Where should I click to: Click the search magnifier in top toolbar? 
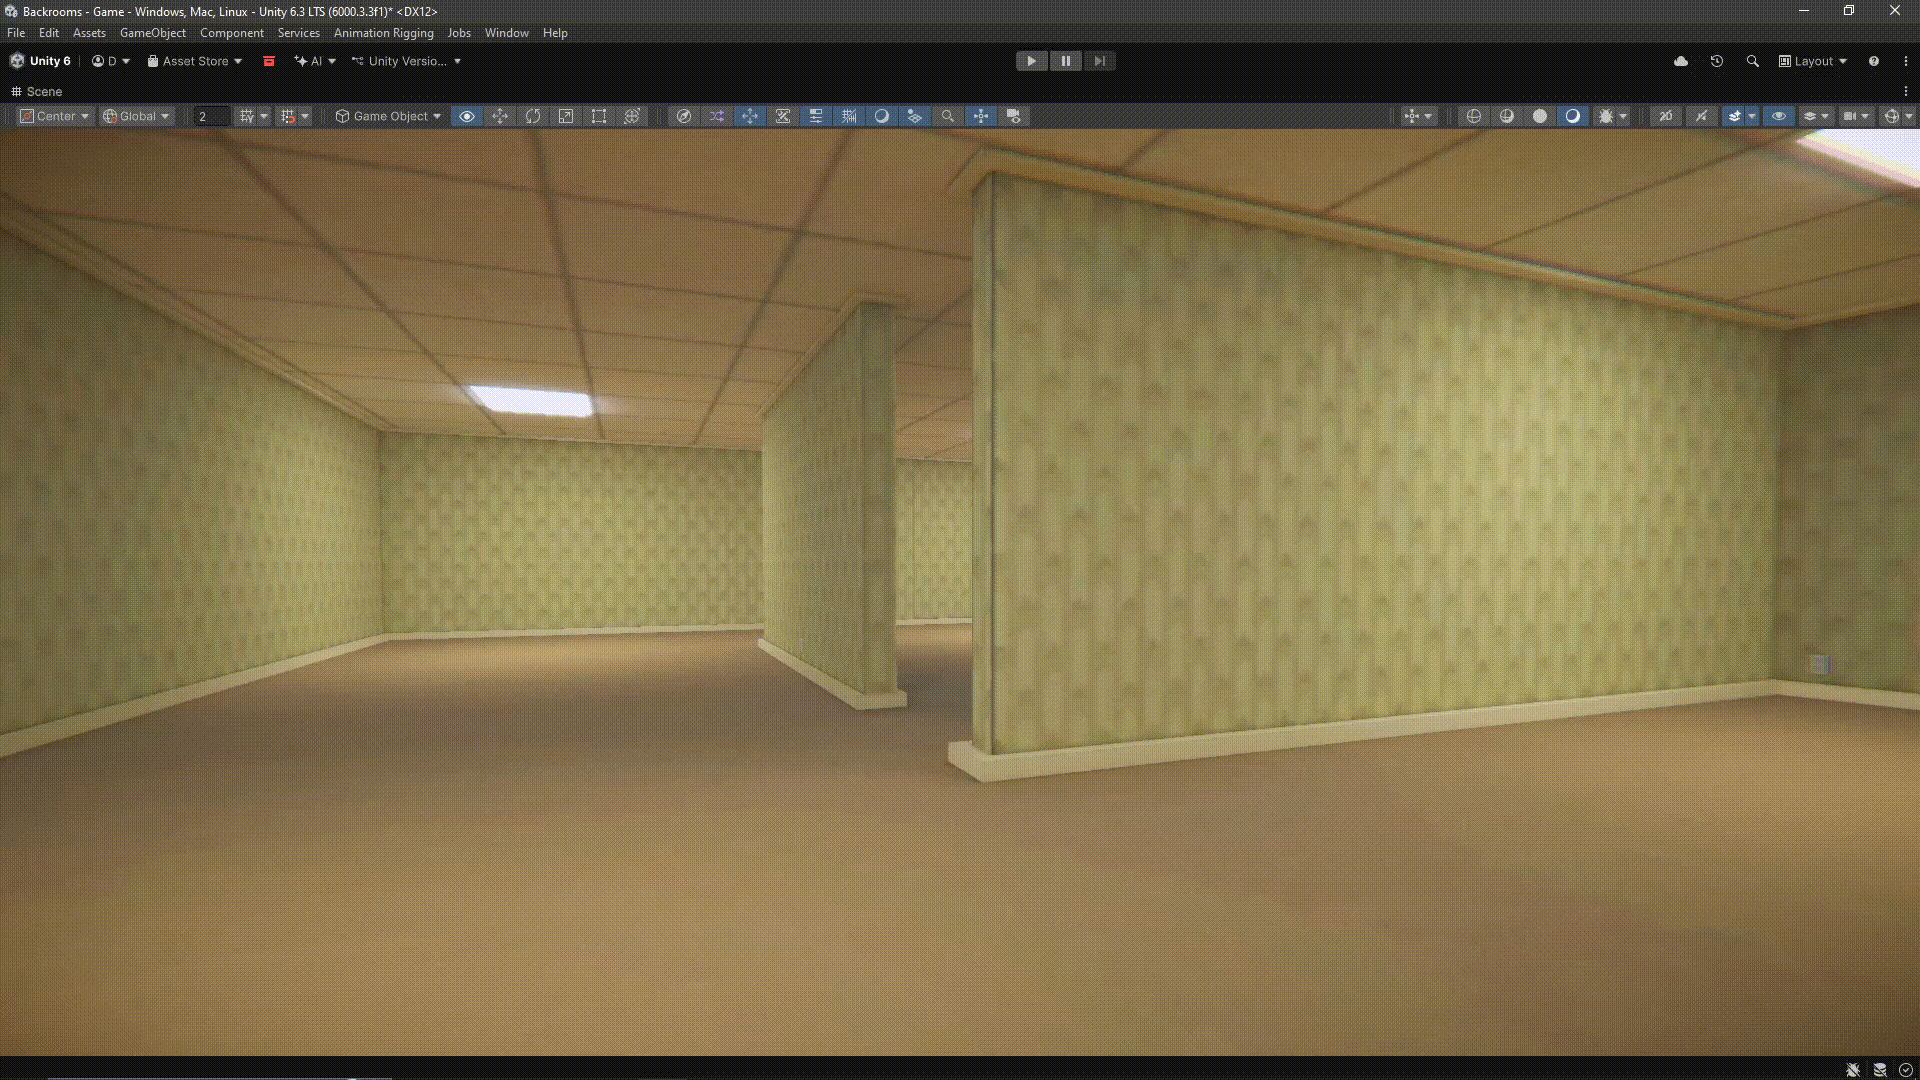[x=1753, y=61]
